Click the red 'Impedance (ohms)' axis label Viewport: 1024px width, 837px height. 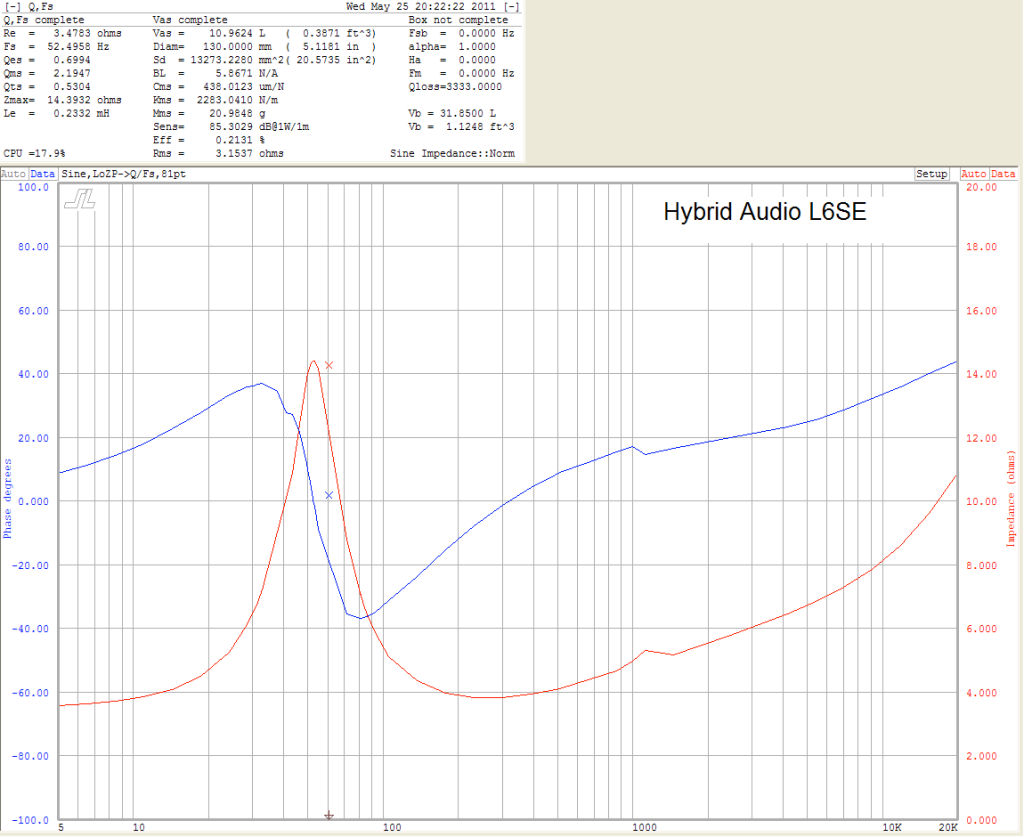click(1011, 498)
